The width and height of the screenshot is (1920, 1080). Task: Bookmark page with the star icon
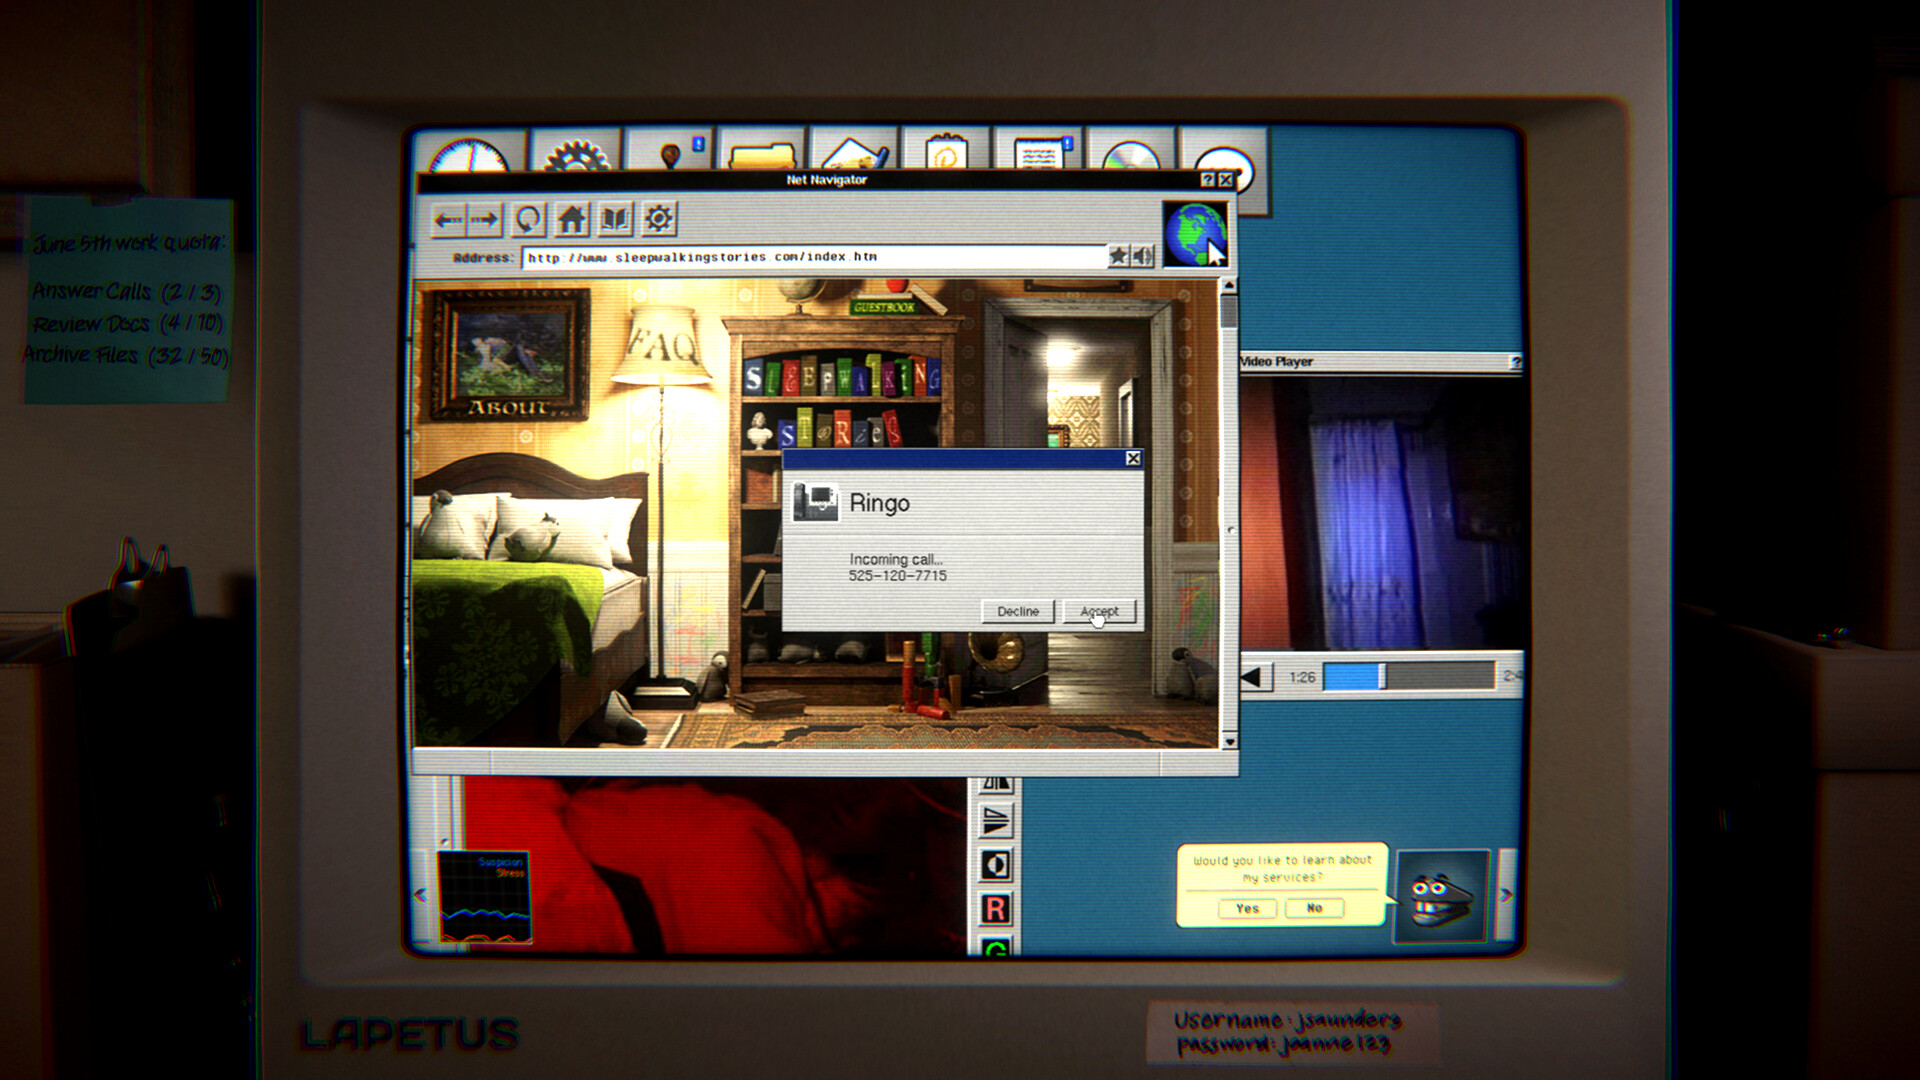point(1119,257)
